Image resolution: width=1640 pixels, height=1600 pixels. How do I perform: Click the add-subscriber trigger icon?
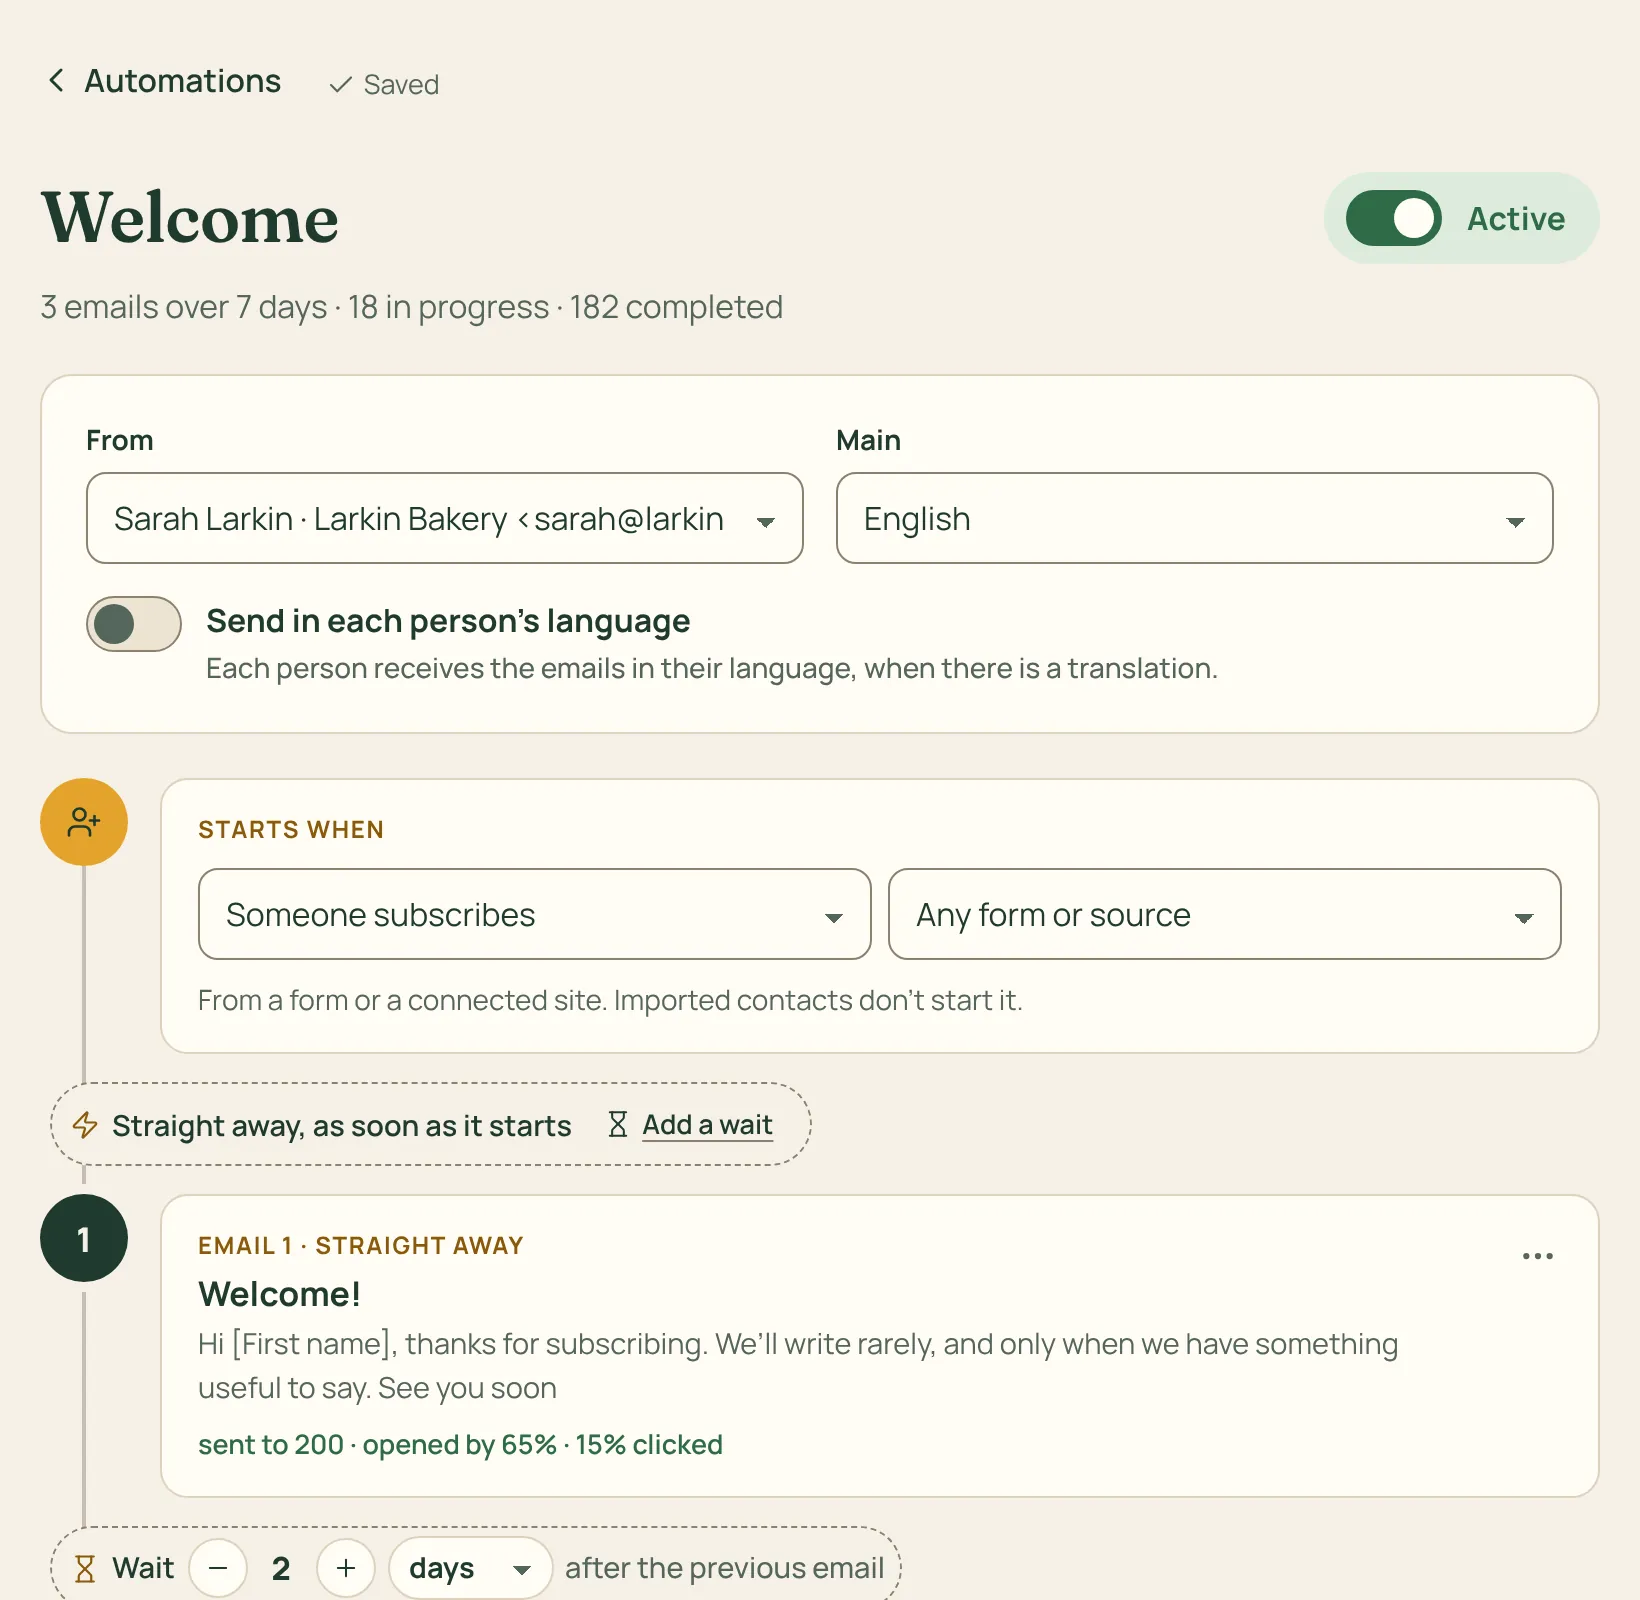84,822
